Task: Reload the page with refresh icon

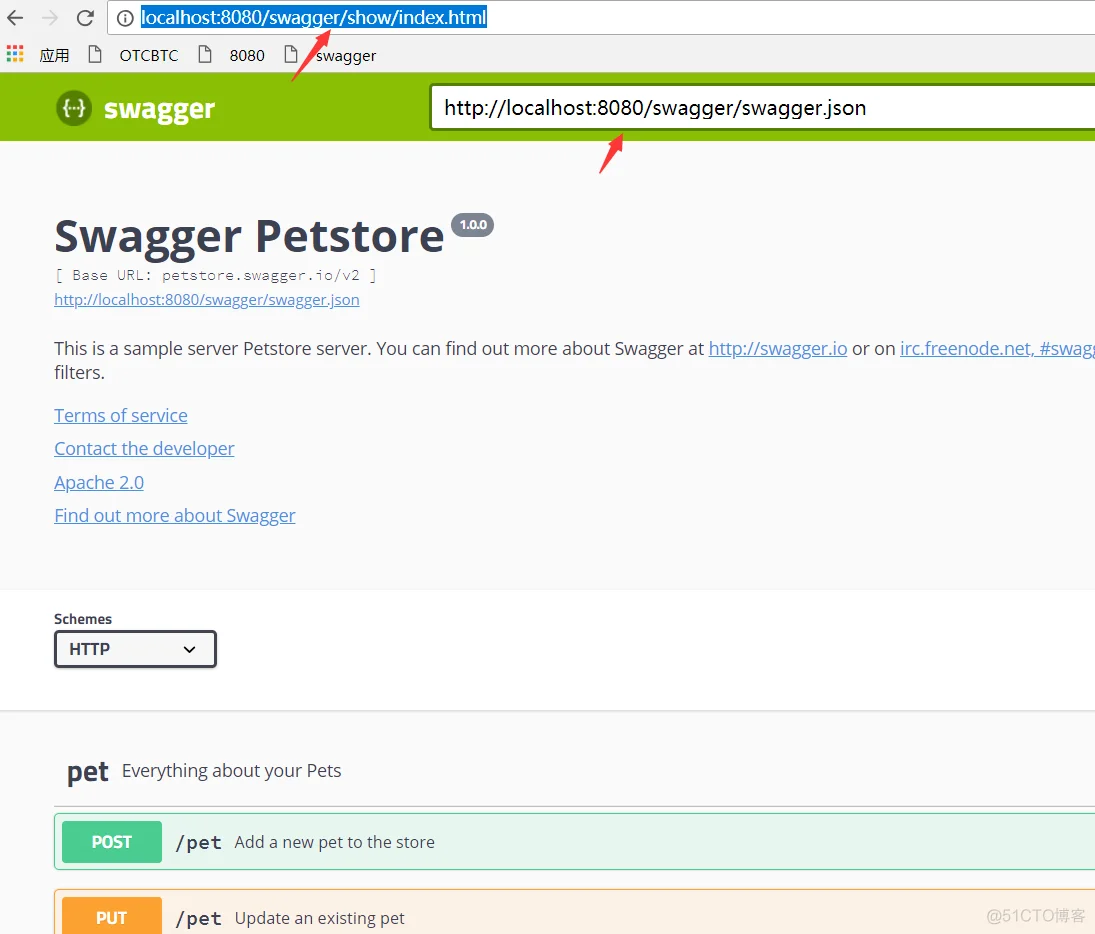Action: click(85, 17)
